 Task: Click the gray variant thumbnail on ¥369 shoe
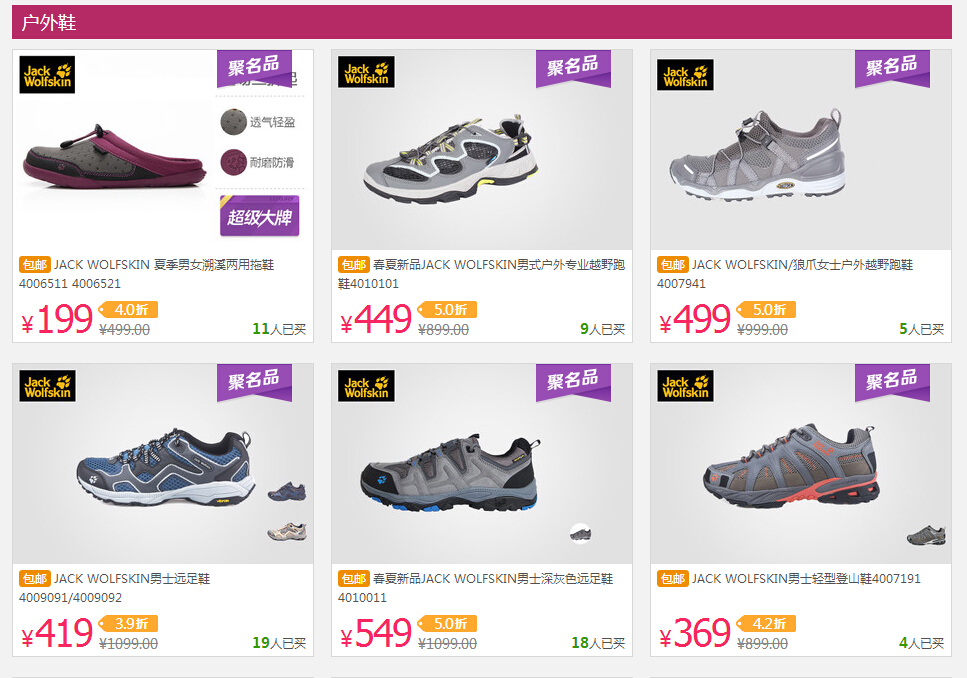coord(926,535)
